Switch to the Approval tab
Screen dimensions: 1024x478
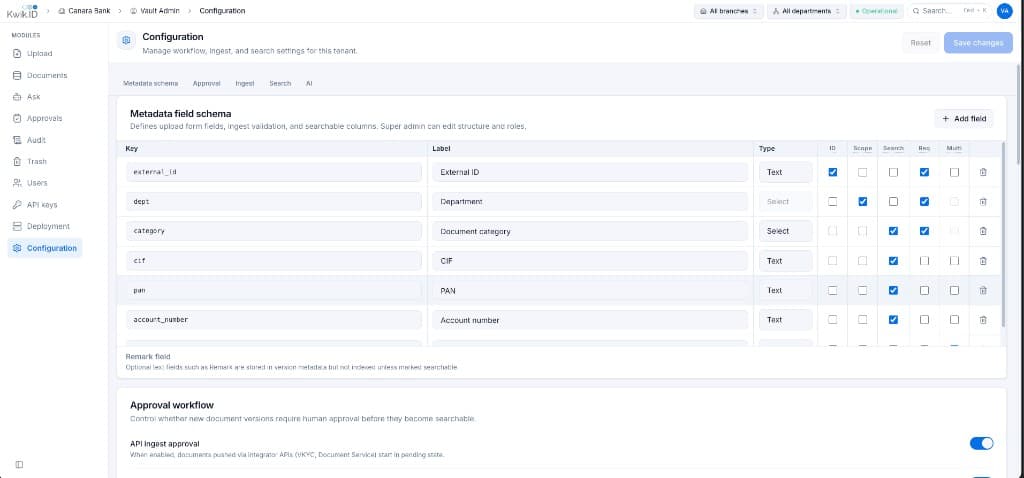(x=206, y=84)
